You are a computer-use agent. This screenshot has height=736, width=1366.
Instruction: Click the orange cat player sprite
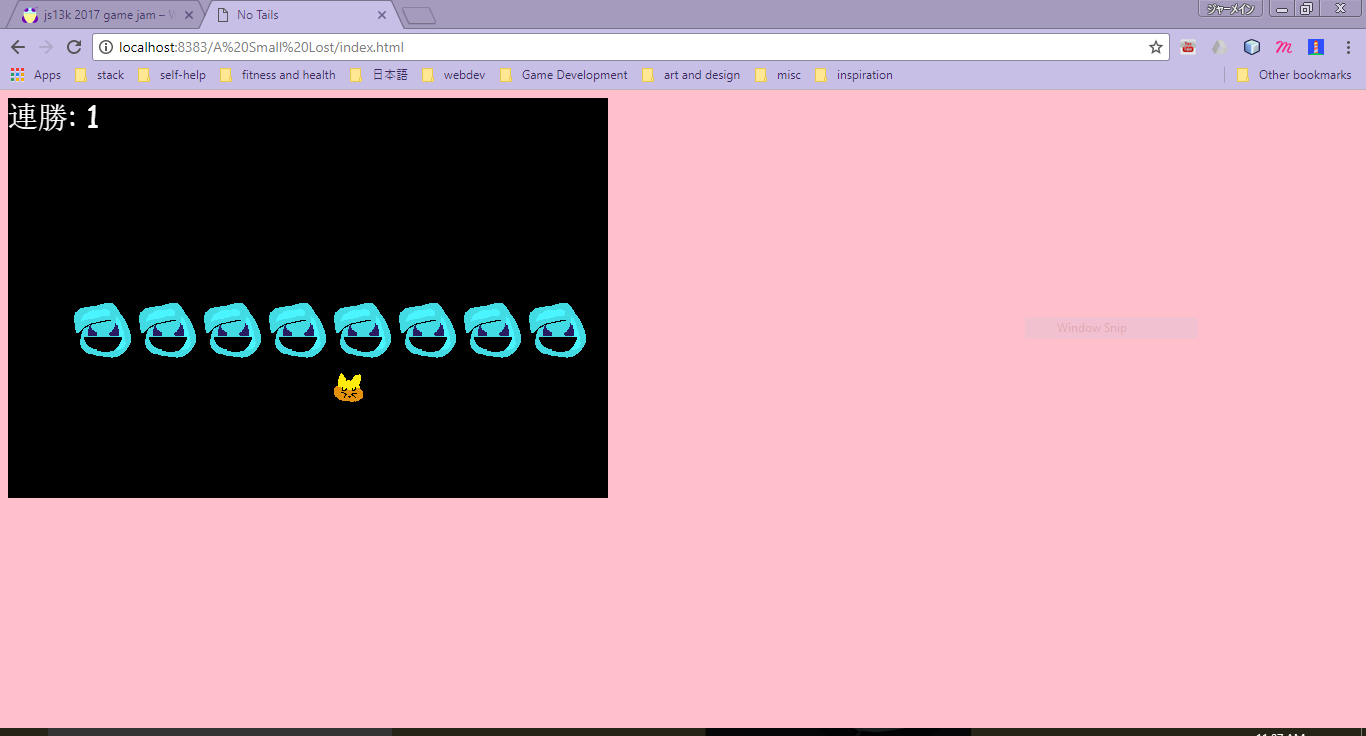click(349, 388)
